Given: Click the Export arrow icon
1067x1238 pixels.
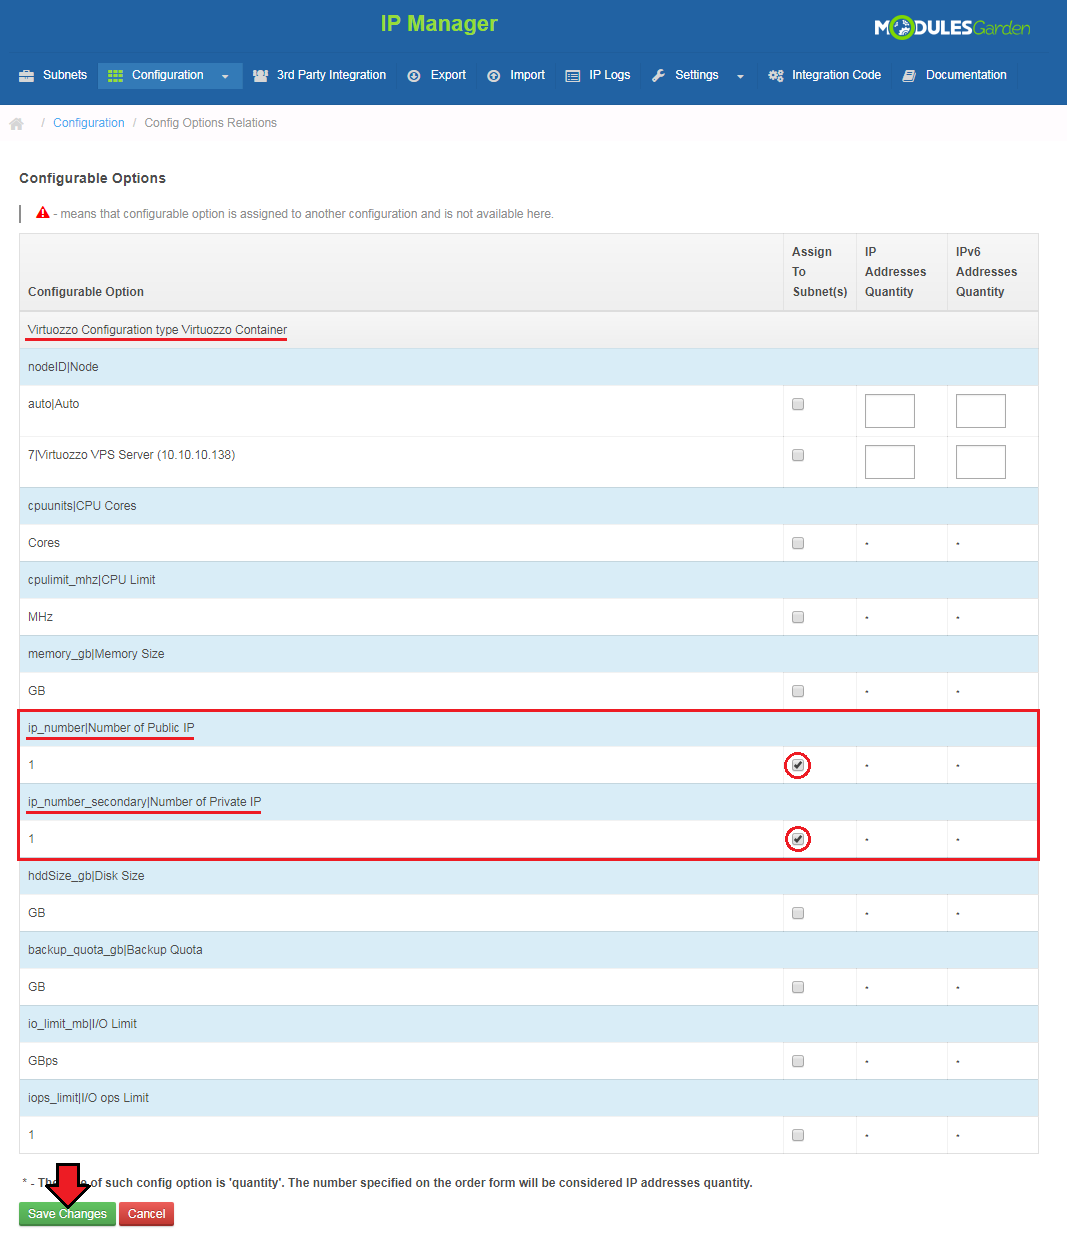Looking at the screenshot, I should coord(414,76).
